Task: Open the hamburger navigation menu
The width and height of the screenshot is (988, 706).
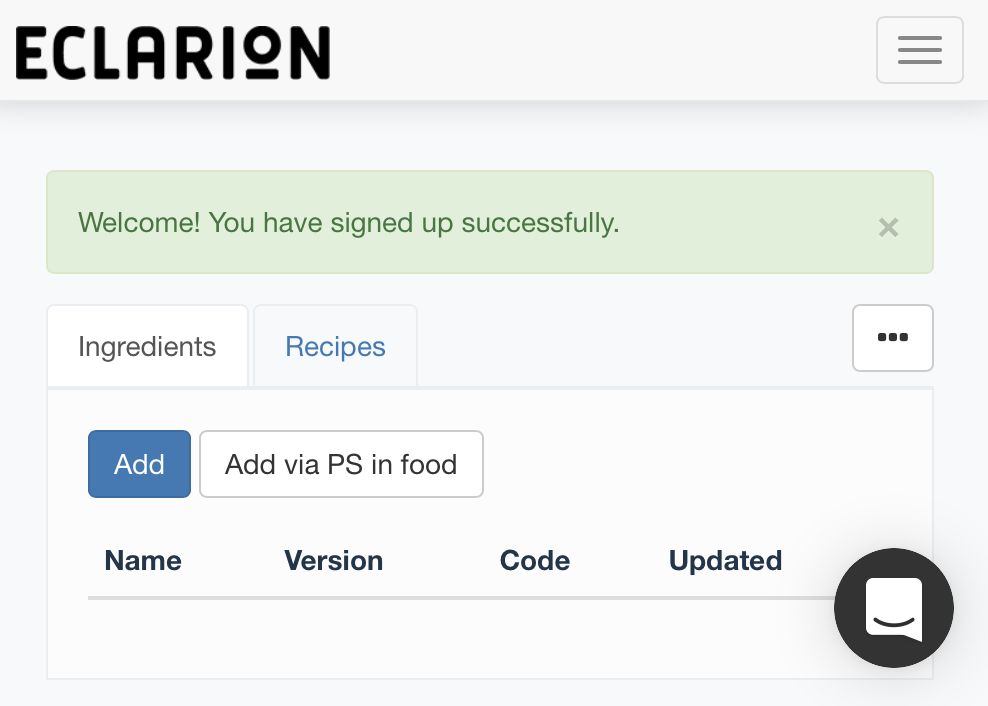Action: [919, 50]
